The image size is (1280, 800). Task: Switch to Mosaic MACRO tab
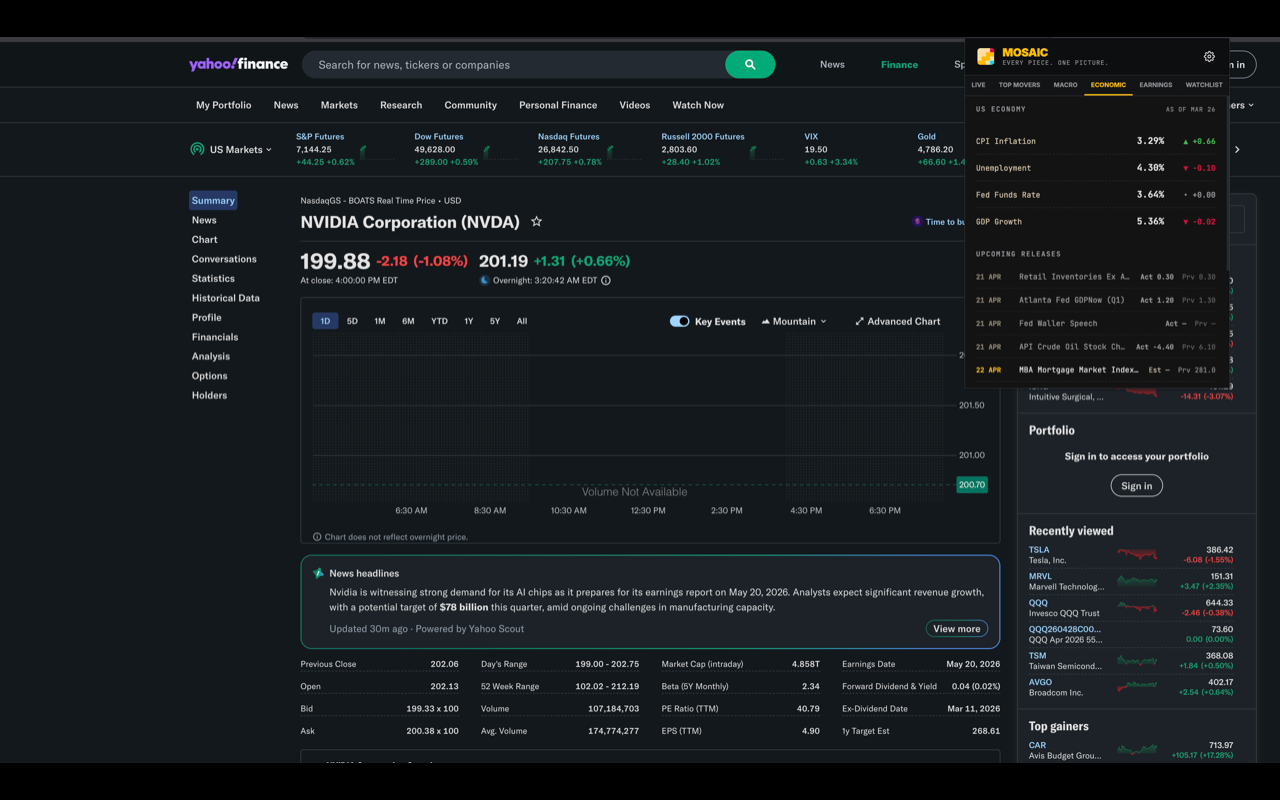1065,85
